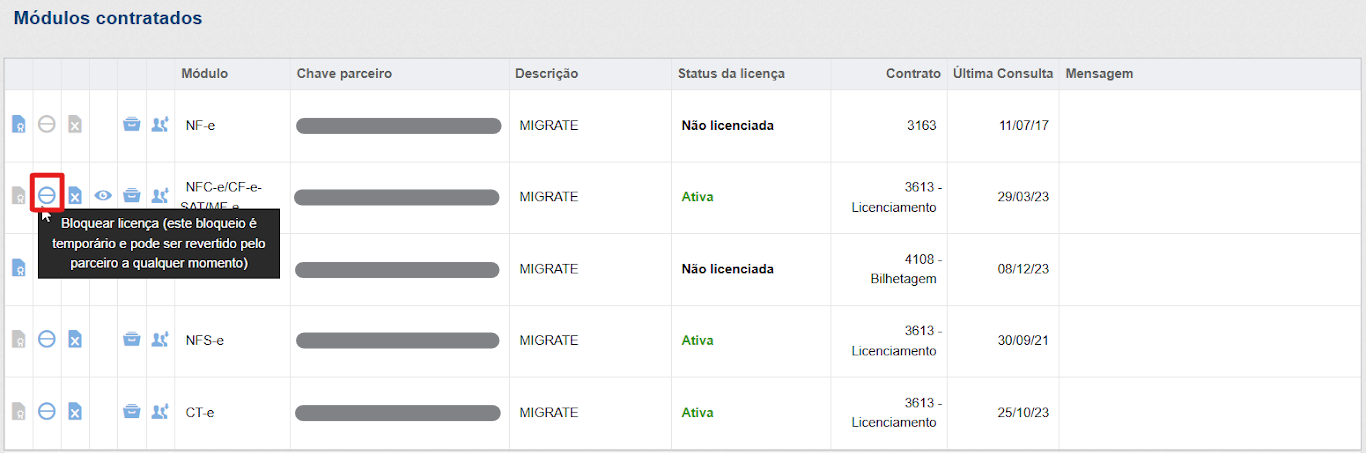Click the cancel document icon in the NFC-e row
This screenshot has height=453, width=1366.
click(x=75, y=196)
